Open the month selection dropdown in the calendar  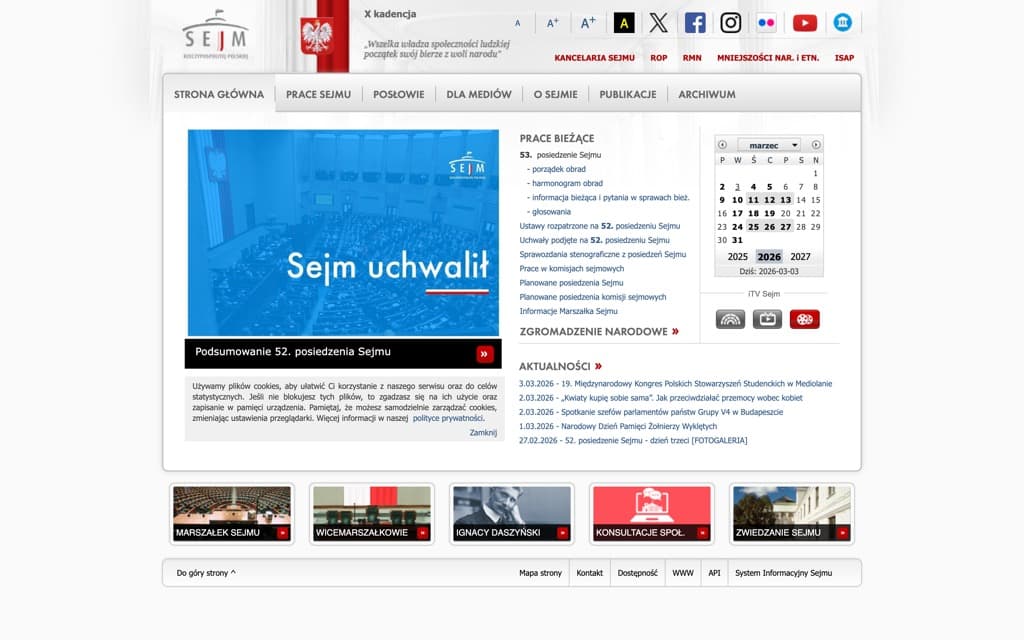click(x=768, y=144)
